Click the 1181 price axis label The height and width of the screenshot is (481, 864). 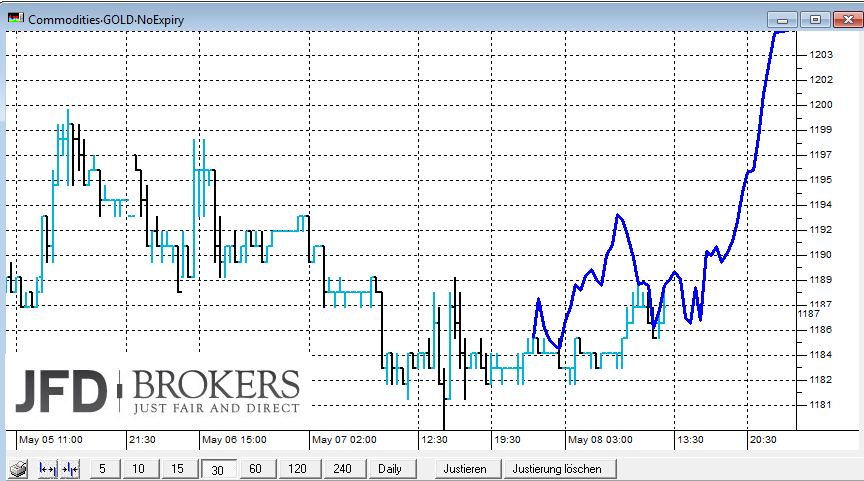click(x=821, y=404)
